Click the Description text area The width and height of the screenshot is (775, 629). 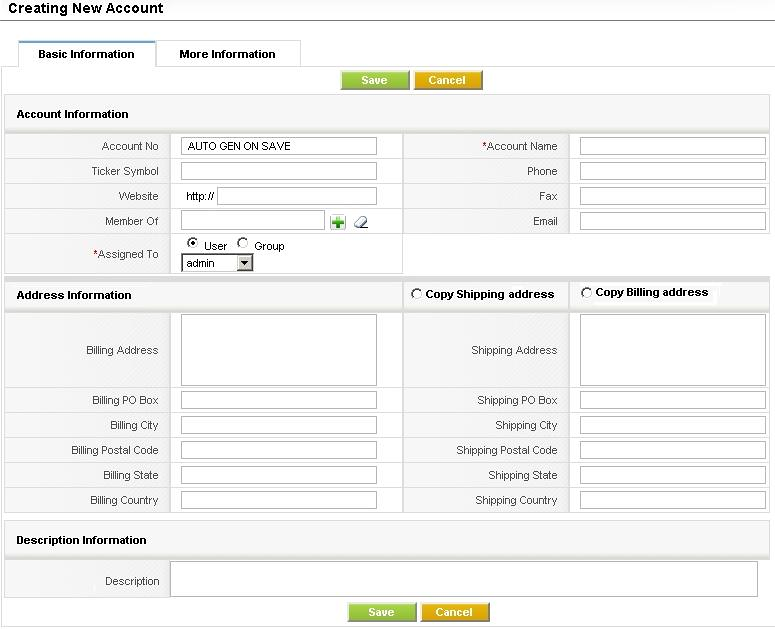click(464, 579)
